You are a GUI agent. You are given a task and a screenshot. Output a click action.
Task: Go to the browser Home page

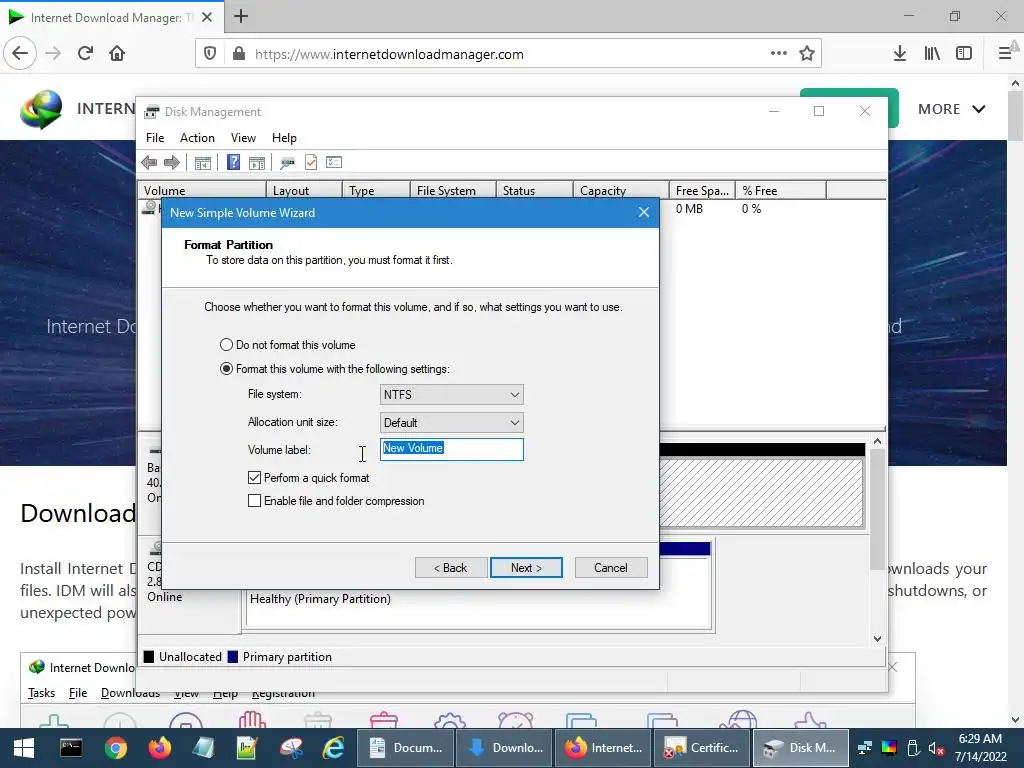point(117,54)
